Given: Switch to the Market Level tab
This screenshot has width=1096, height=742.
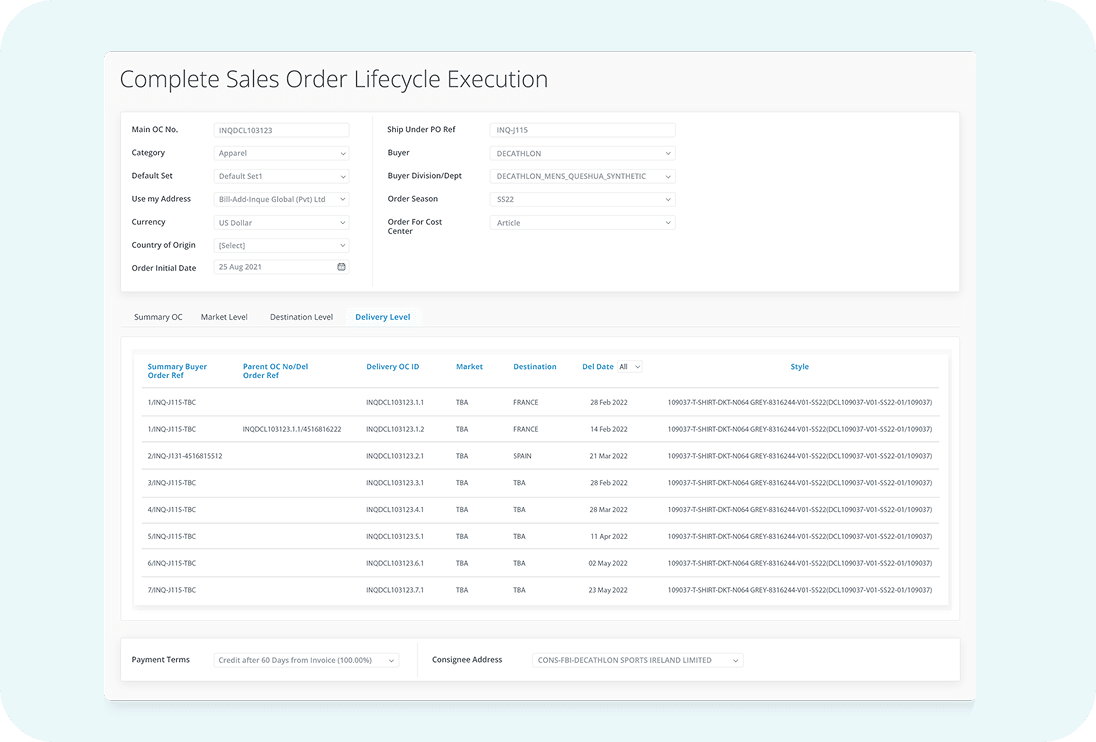Looking at the screenshot, I should point(224,317).
